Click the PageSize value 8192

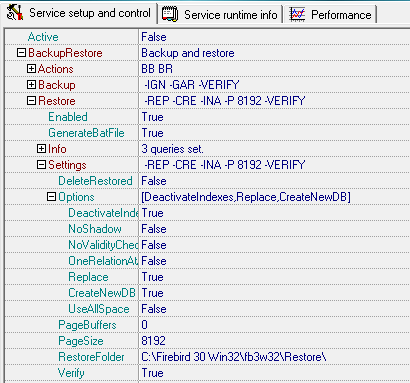pyautogui.click(x=153, y=341)
